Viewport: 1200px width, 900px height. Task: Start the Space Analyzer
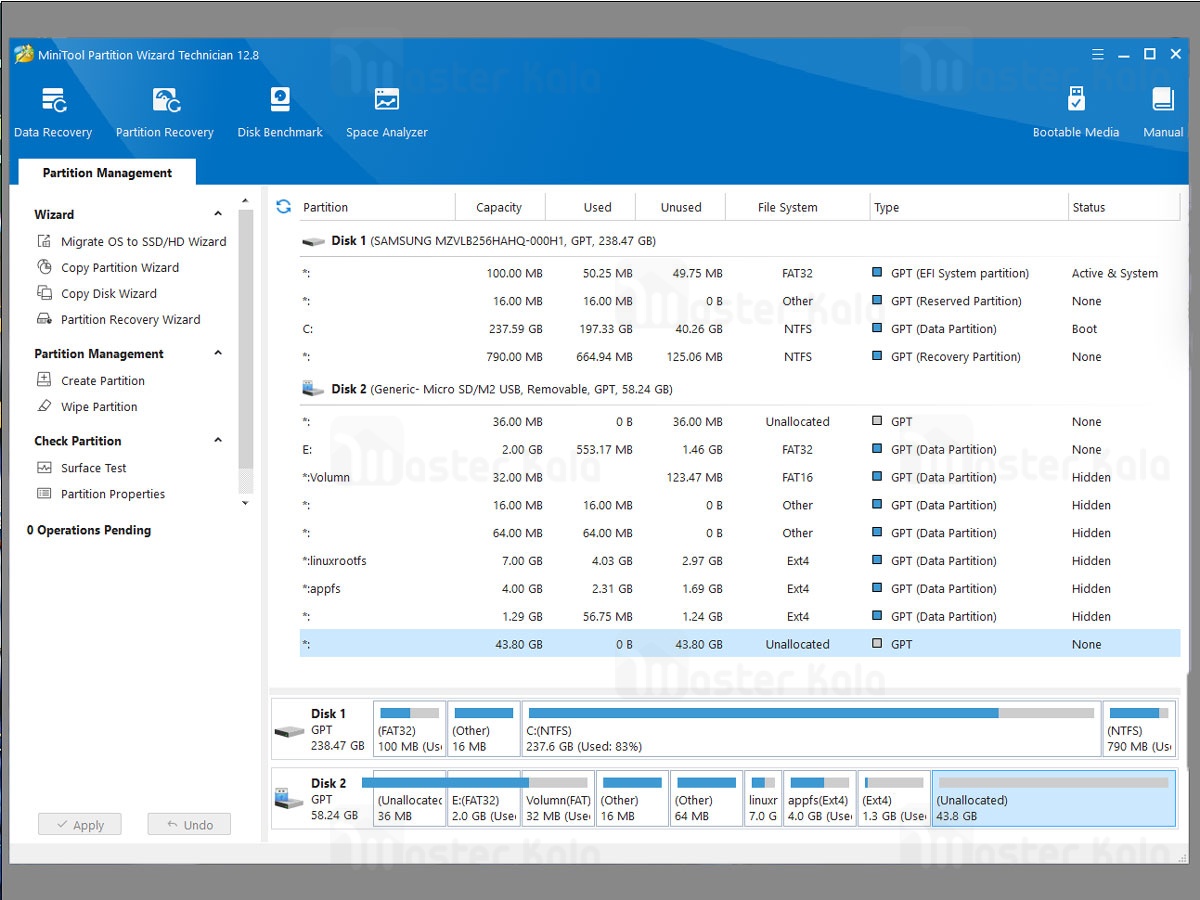coord(387,112)
